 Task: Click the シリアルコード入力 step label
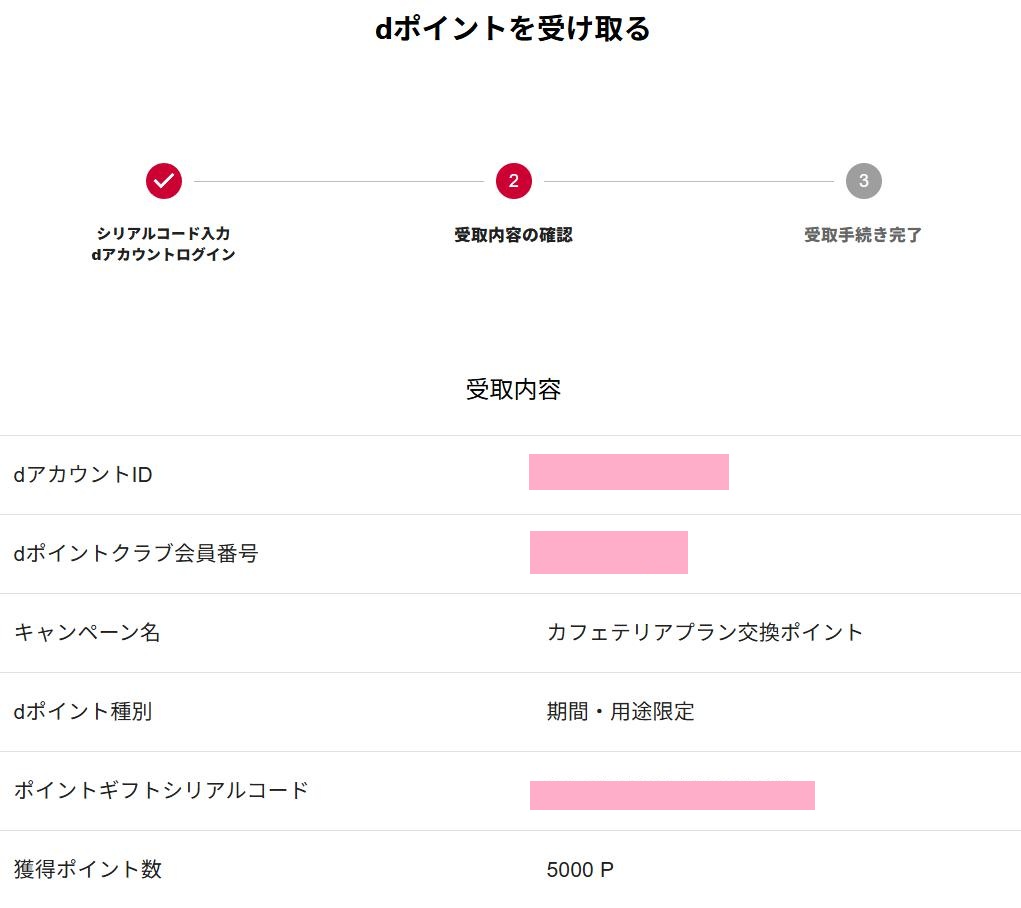point(163,233)
